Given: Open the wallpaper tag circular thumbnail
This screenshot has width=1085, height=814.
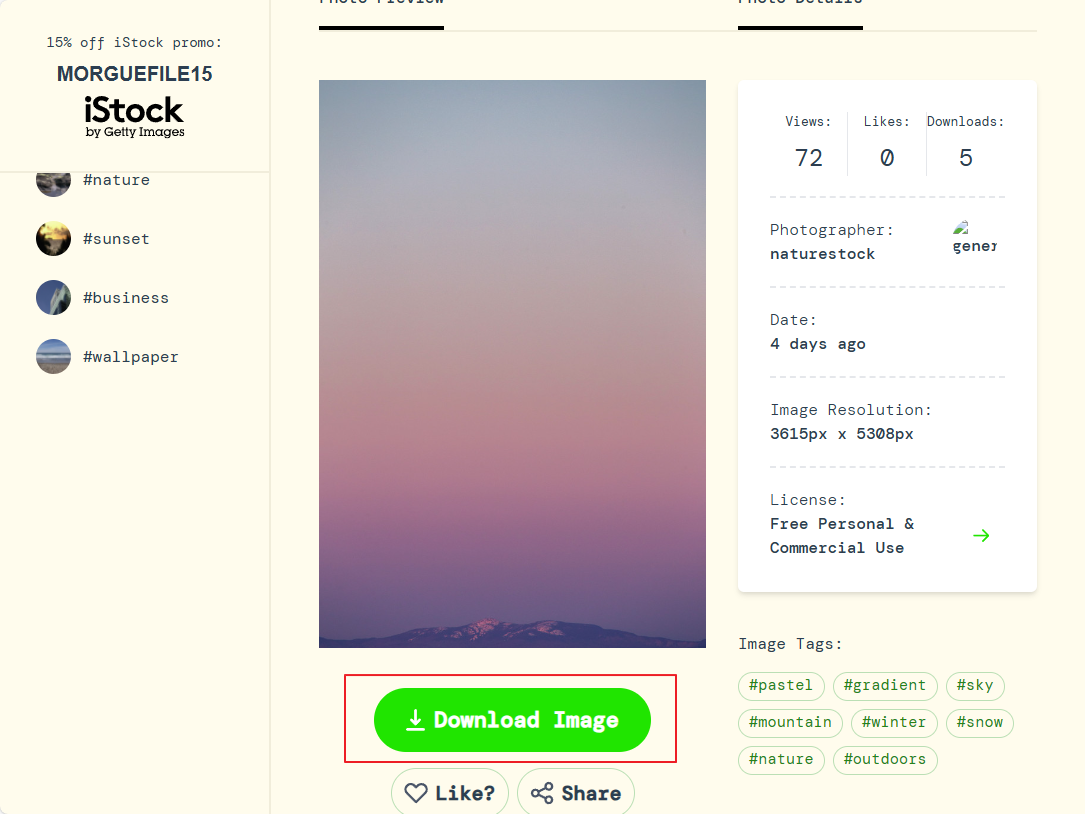Looking at the screenshot, I should 53,356.
